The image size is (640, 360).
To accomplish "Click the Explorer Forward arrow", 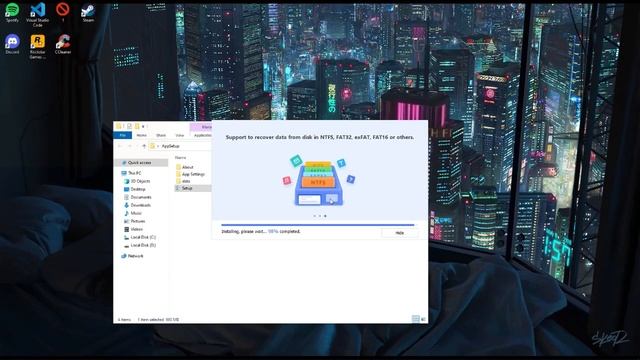I will tap(130, 146).
